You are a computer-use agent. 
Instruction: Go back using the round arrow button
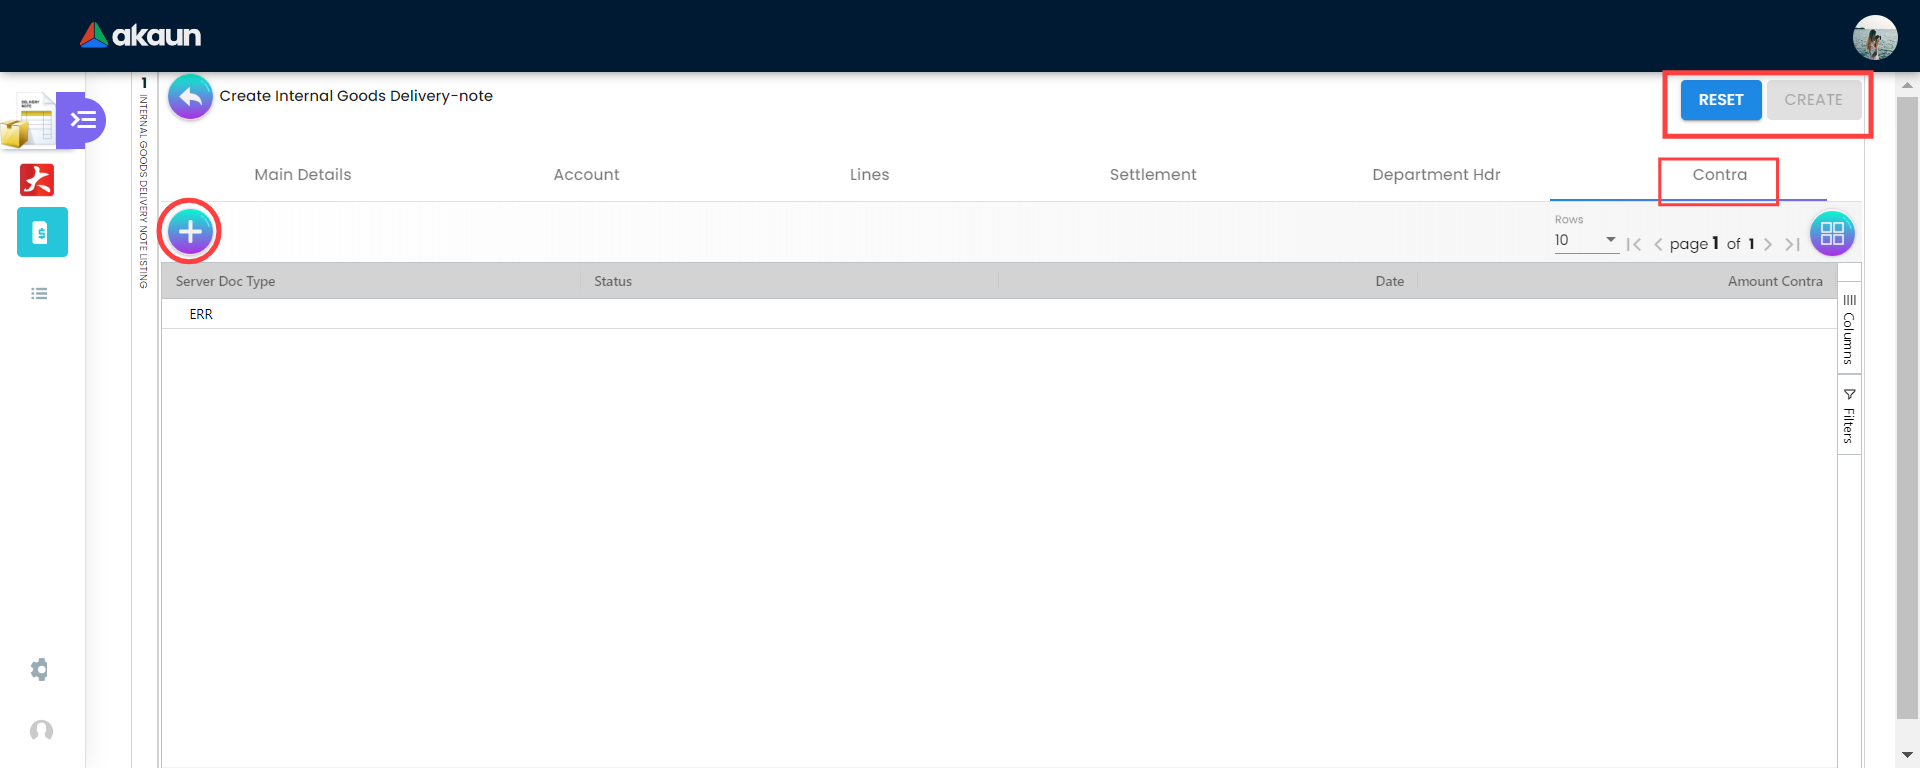[190, 97]
